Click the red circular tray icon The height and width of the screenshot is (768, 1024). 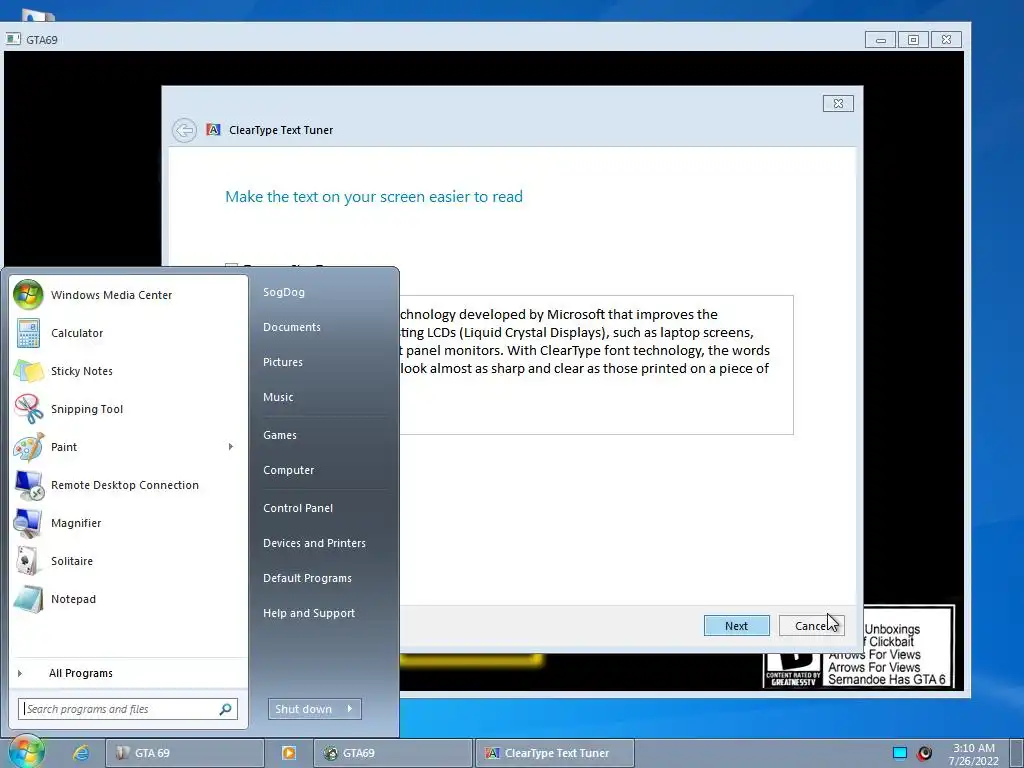[924, 753]
